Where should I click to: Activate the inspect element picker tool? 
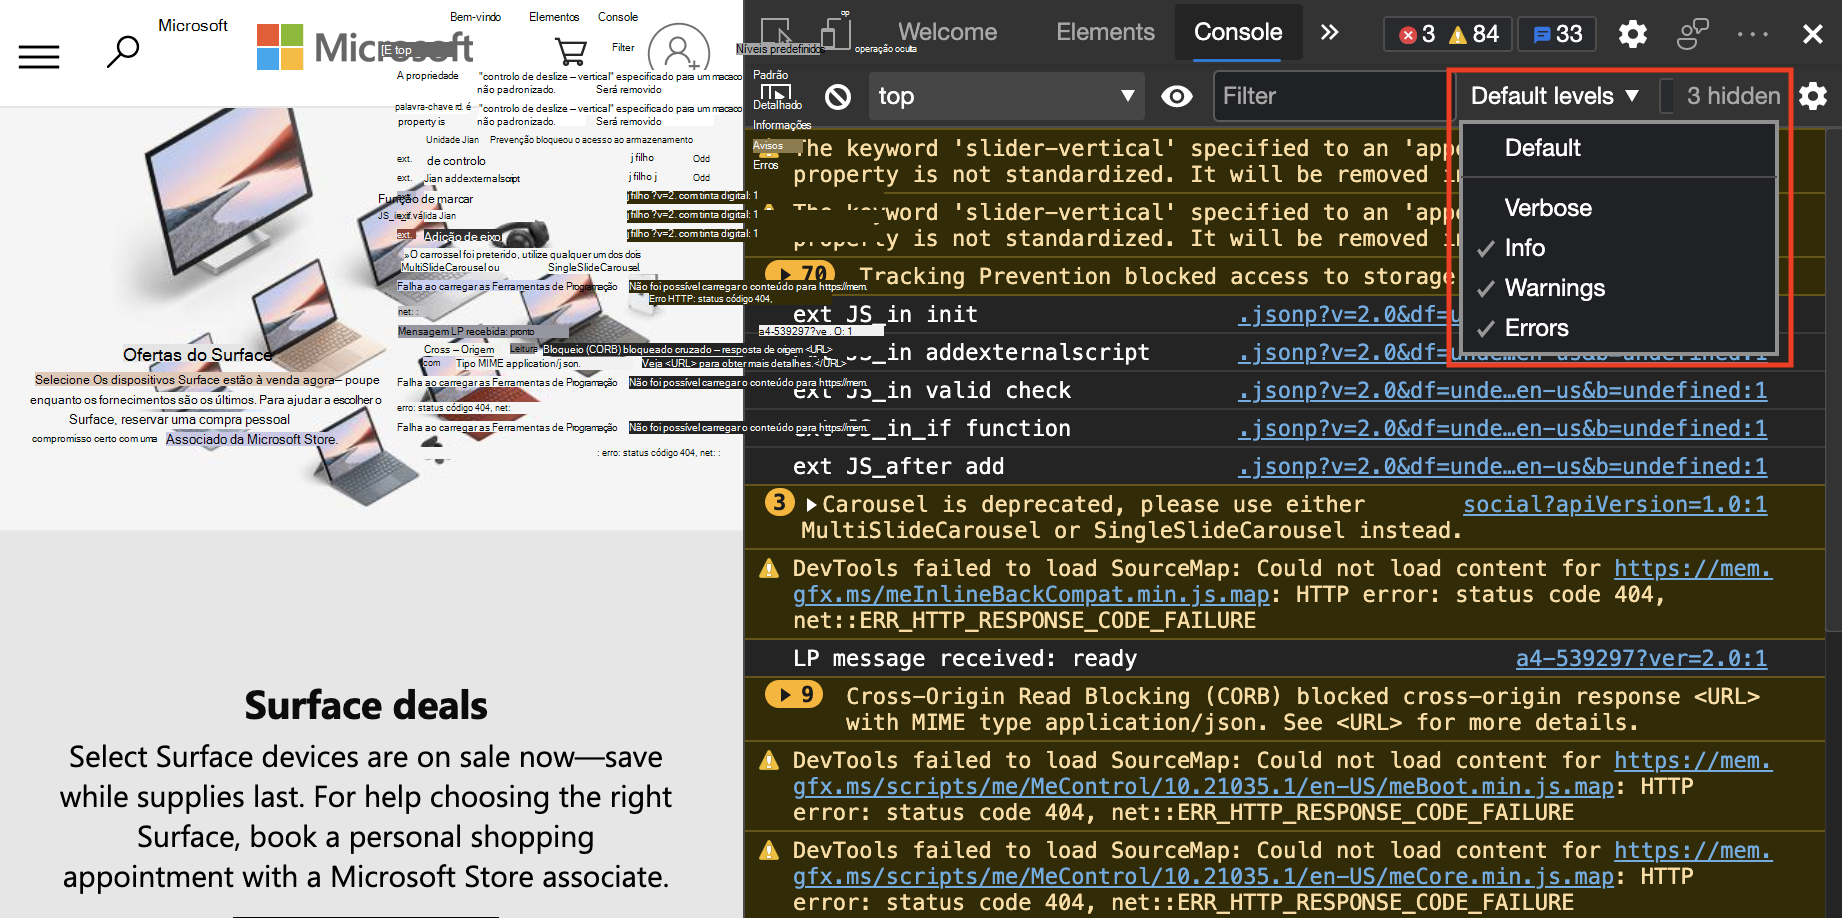(777, 34)
